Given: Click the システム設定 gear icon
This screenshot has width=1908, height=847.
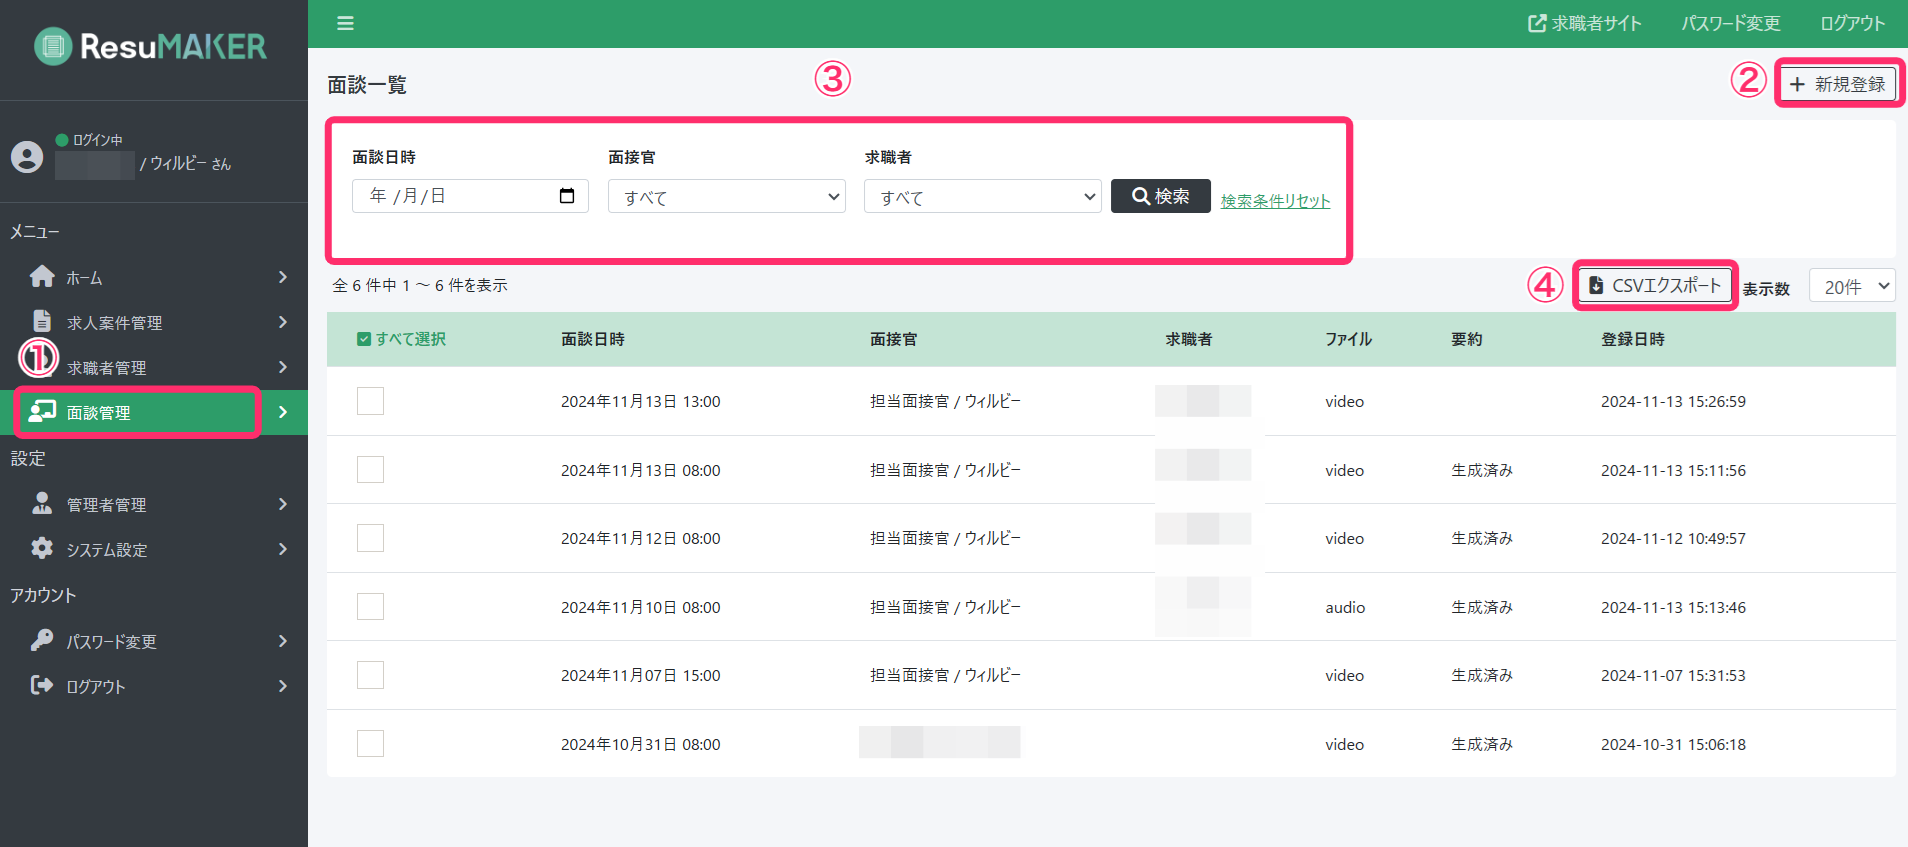Looking at the screenshot, I should click(x=42, y=548).
